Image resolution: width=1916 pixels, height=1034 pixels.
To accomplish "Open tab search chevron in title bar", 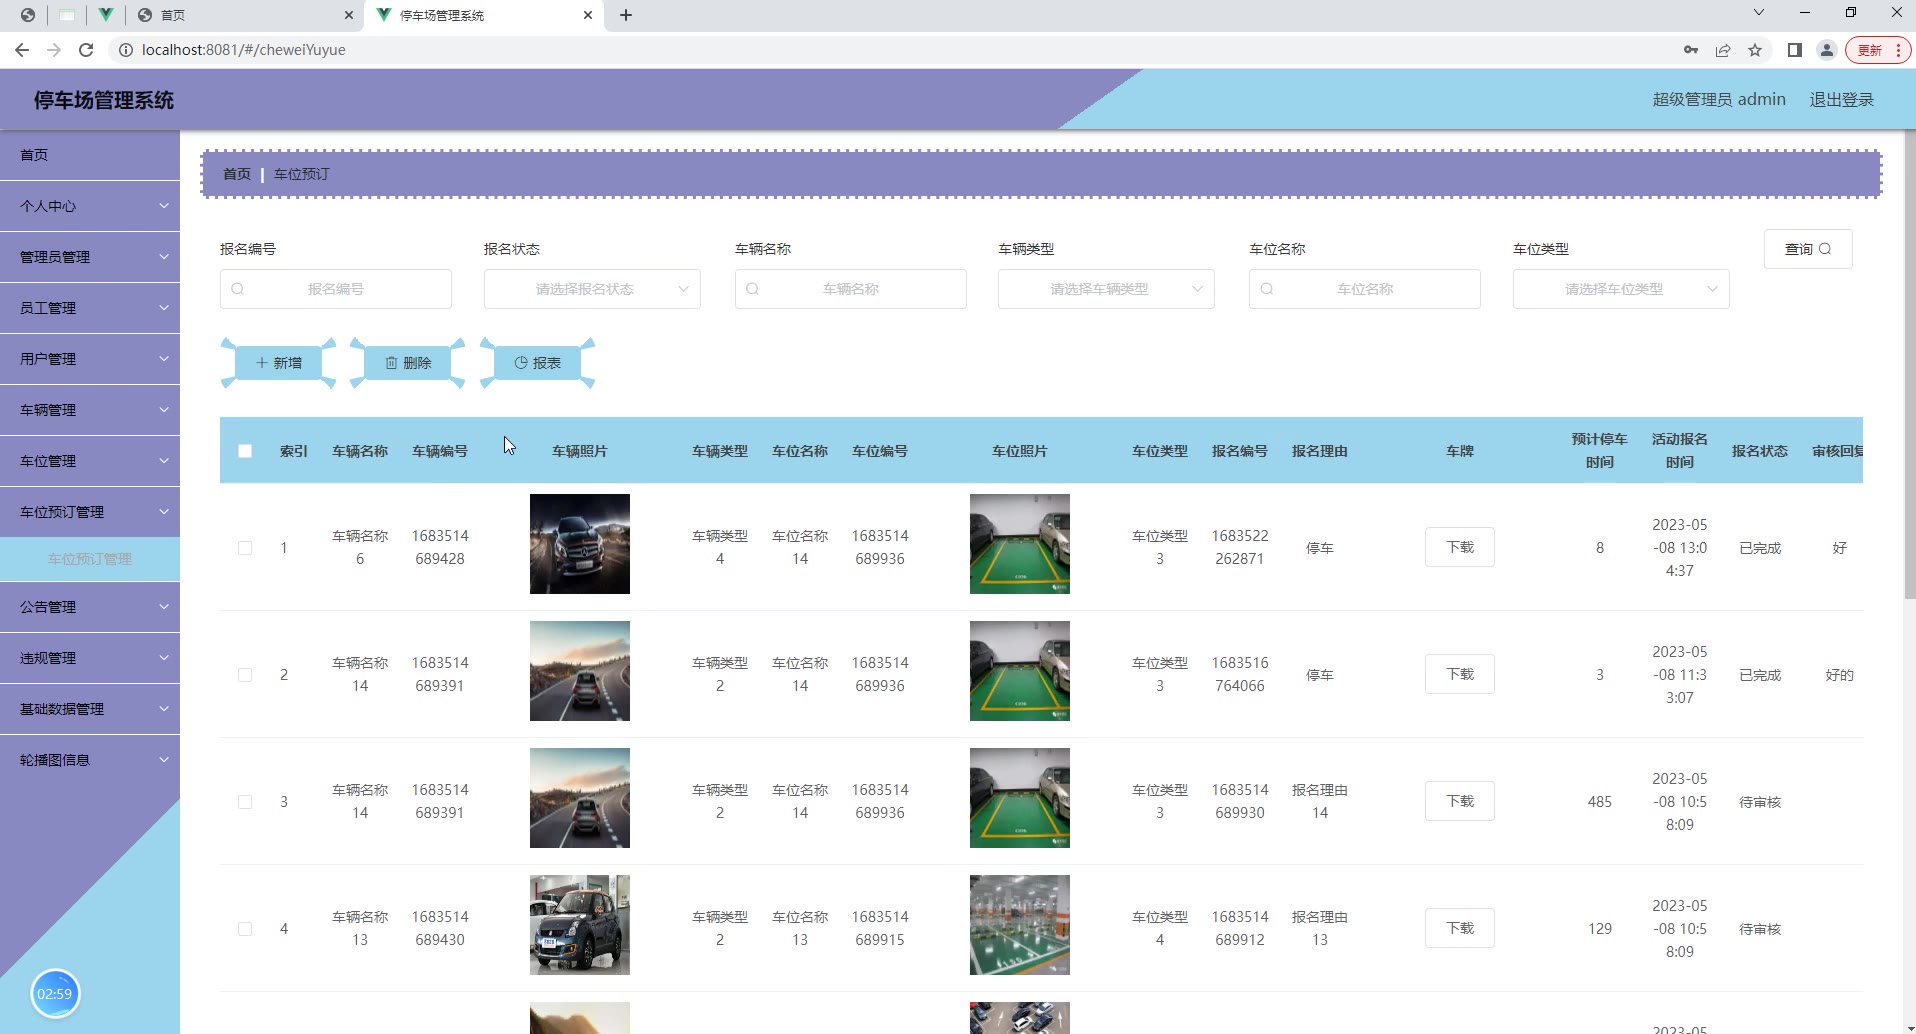I will point(1759,13).
